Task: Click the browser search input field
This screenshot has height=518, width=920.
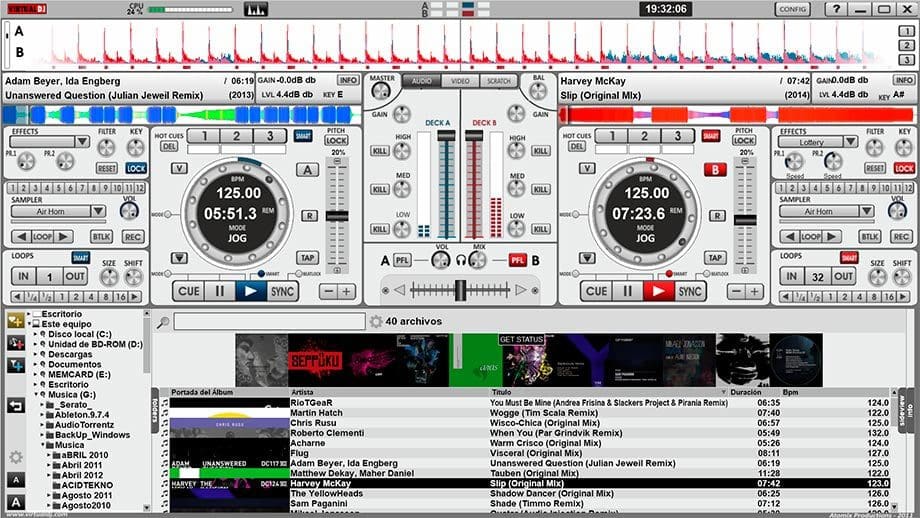Action: point(269,321)
